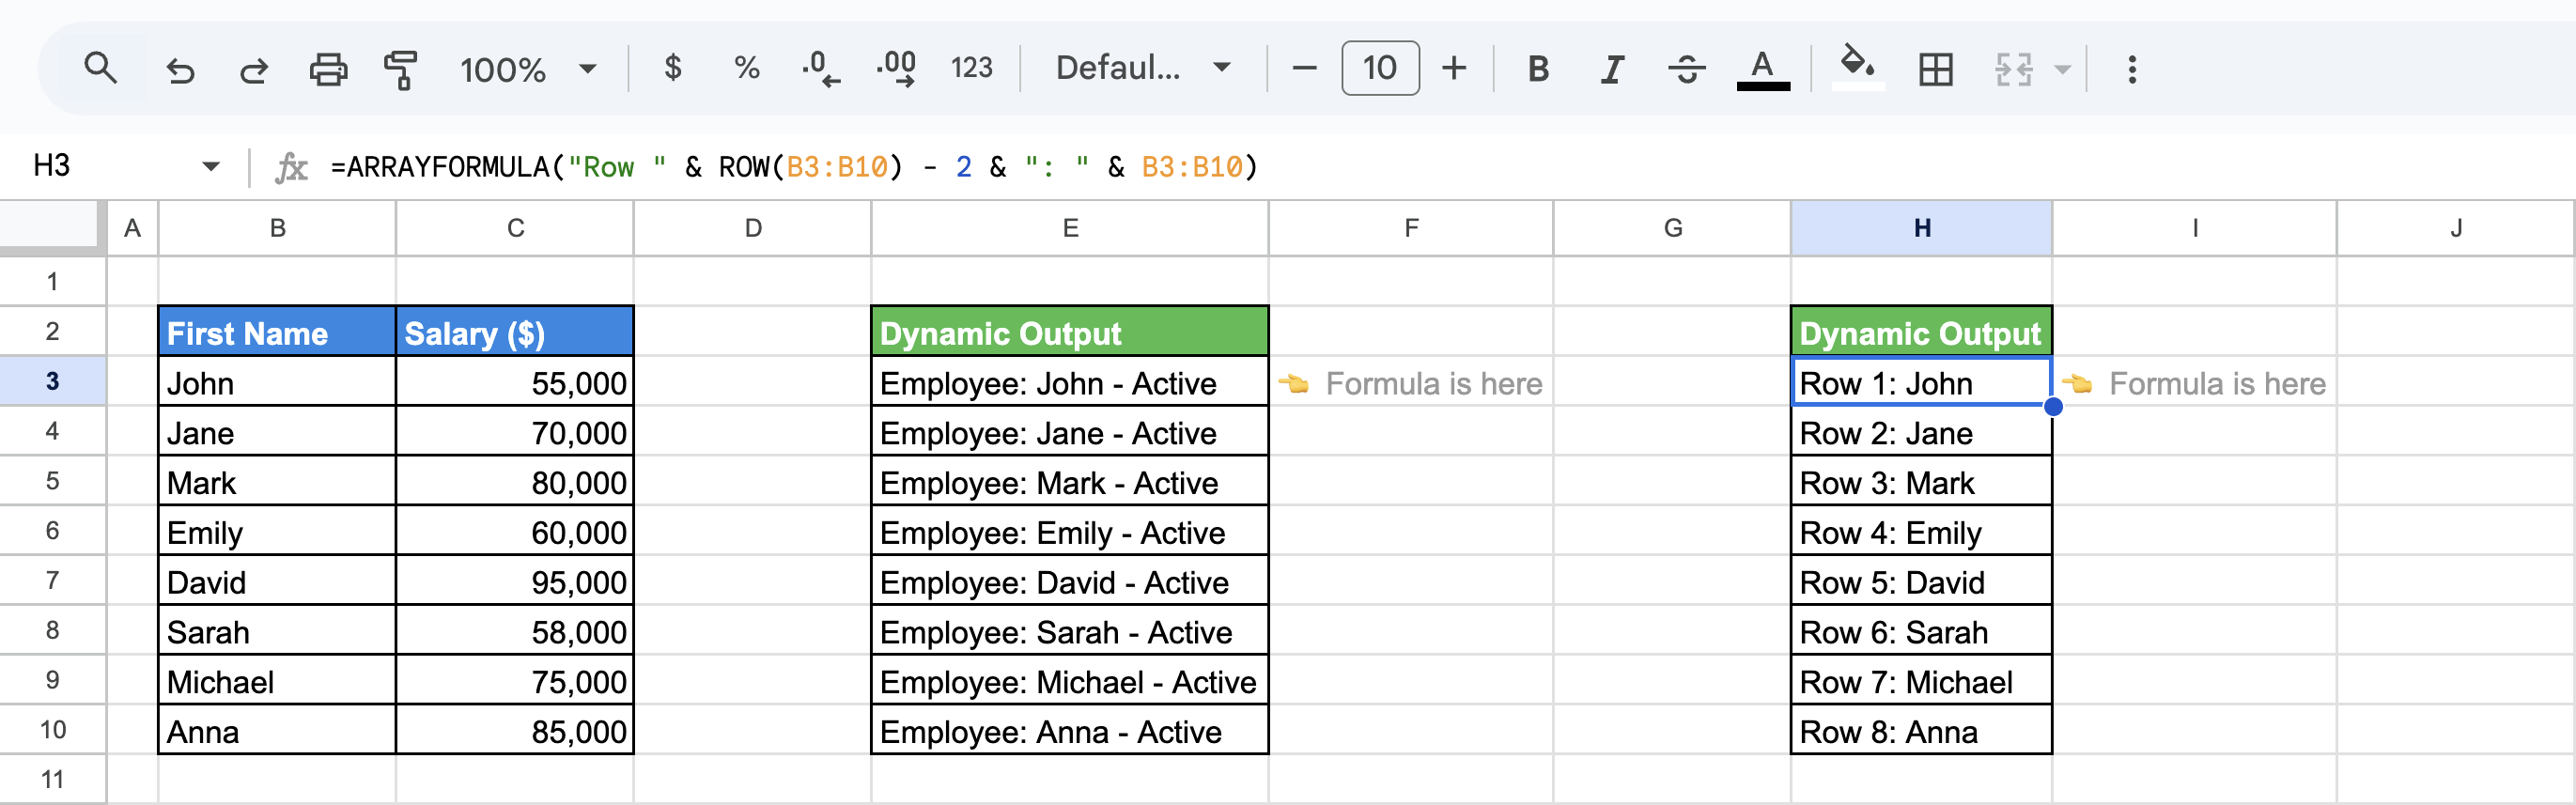
Task: Toggle strikethrough formatting
Action: [1686, 69]
